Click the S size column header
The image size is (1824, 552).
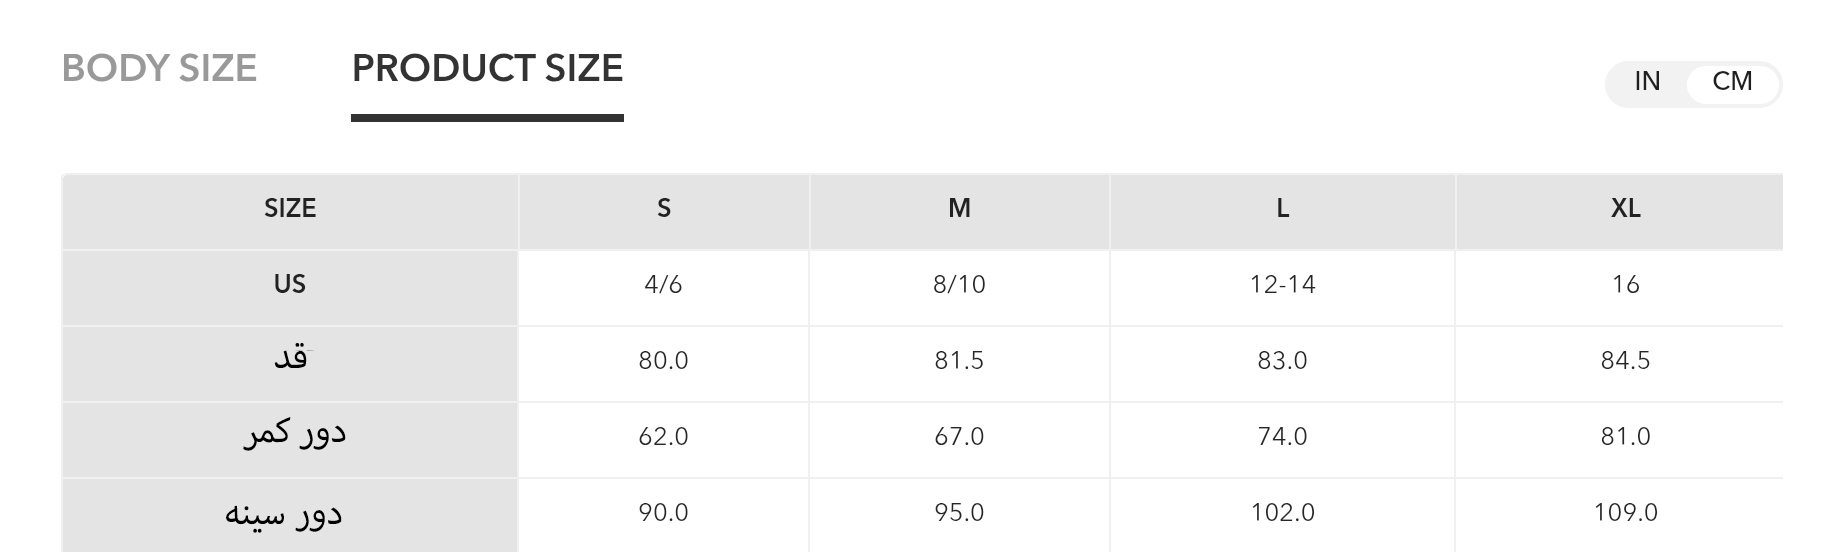coord(664,209)
